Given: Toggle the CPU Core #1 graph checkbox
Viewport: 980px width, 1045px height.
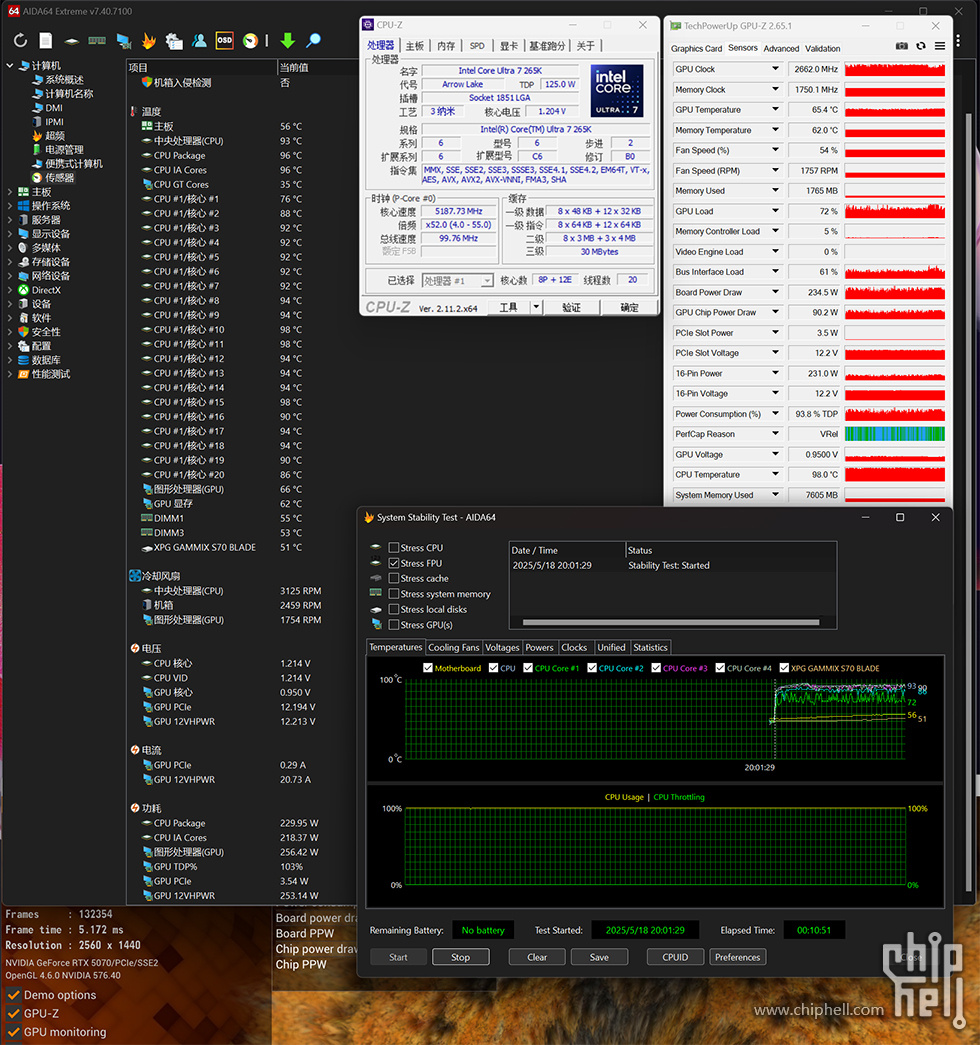Looking at the screenshot, I should (528, 668).
